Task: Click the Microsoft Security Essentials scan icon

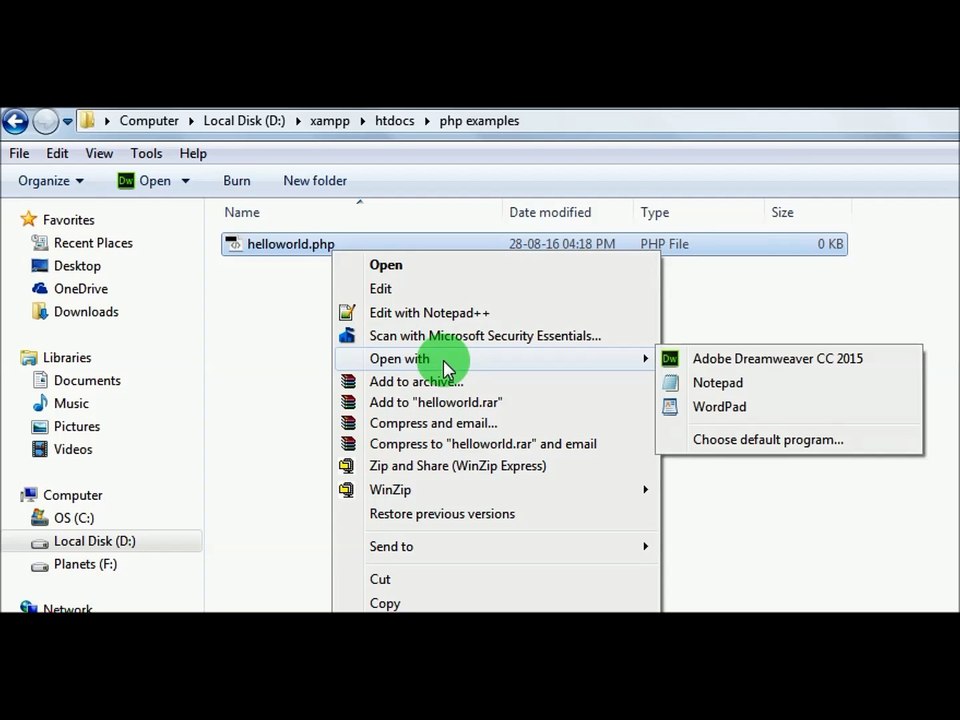Action: click(347, 336)
